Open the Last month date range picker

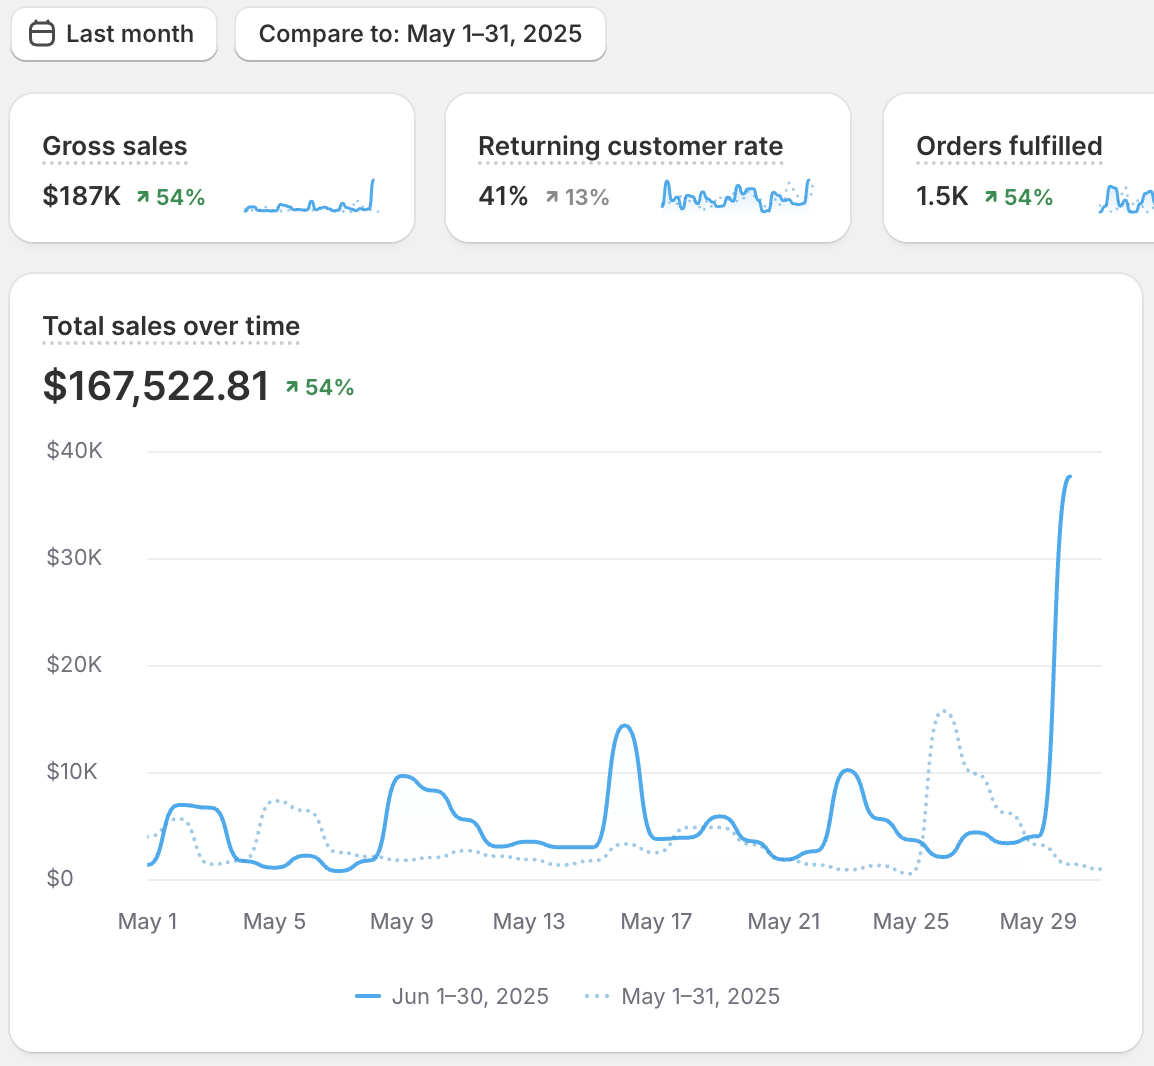coord(113,34)
